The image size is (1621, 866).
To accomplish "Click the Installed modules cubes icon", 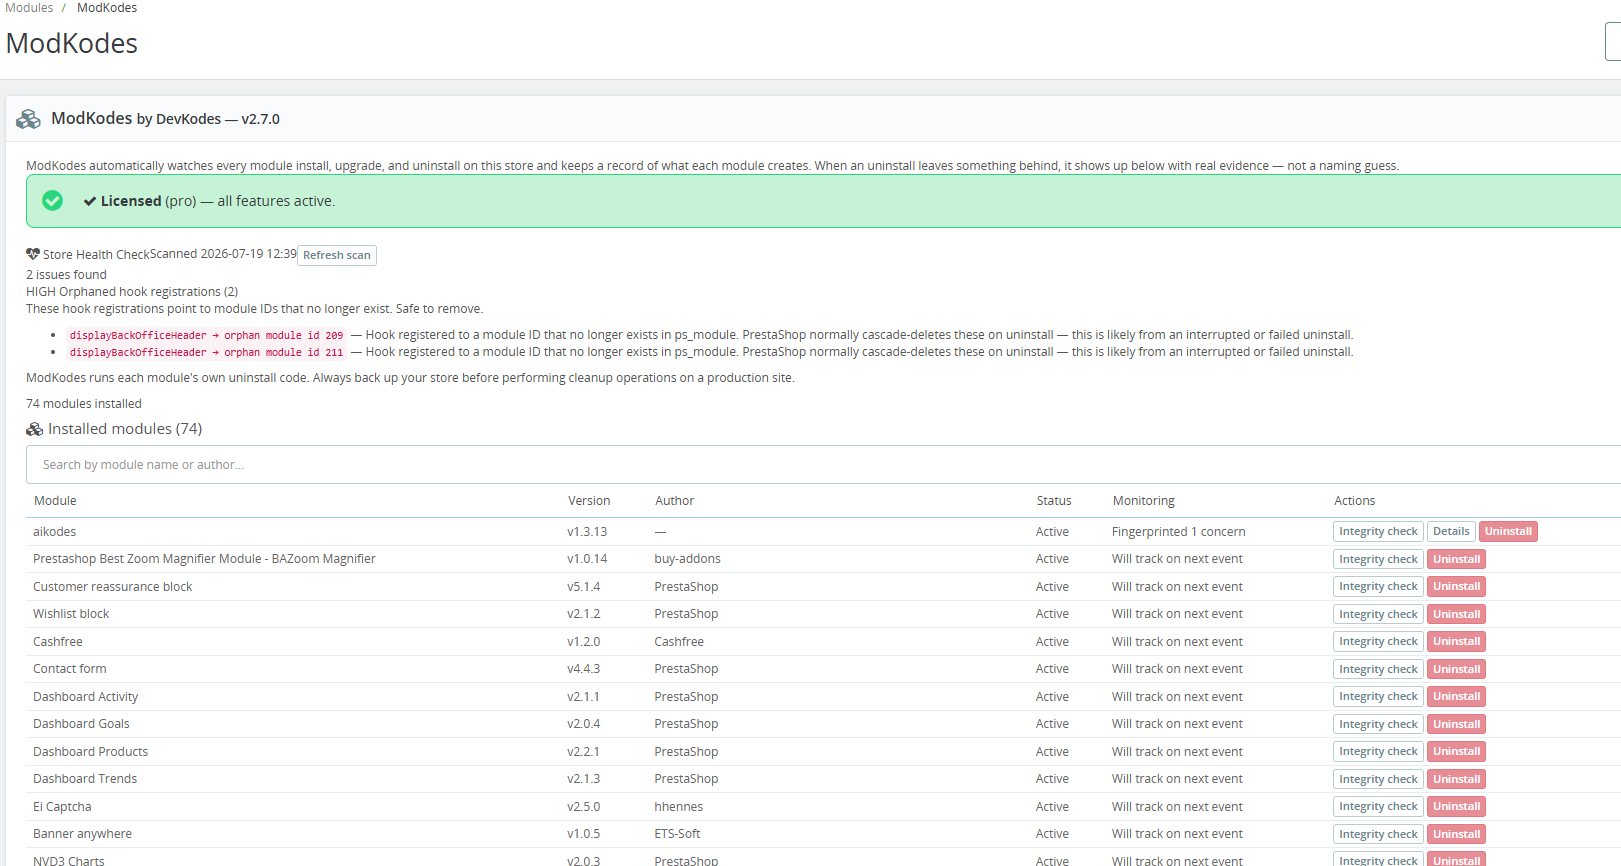I will pyautogui.click(x=35, y=429).
